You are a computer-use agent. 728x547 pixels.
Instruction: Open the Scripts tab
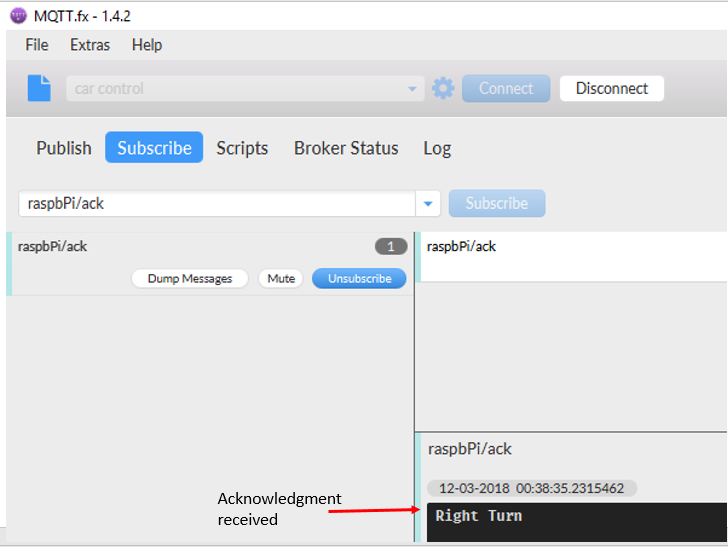click(242, 148)
